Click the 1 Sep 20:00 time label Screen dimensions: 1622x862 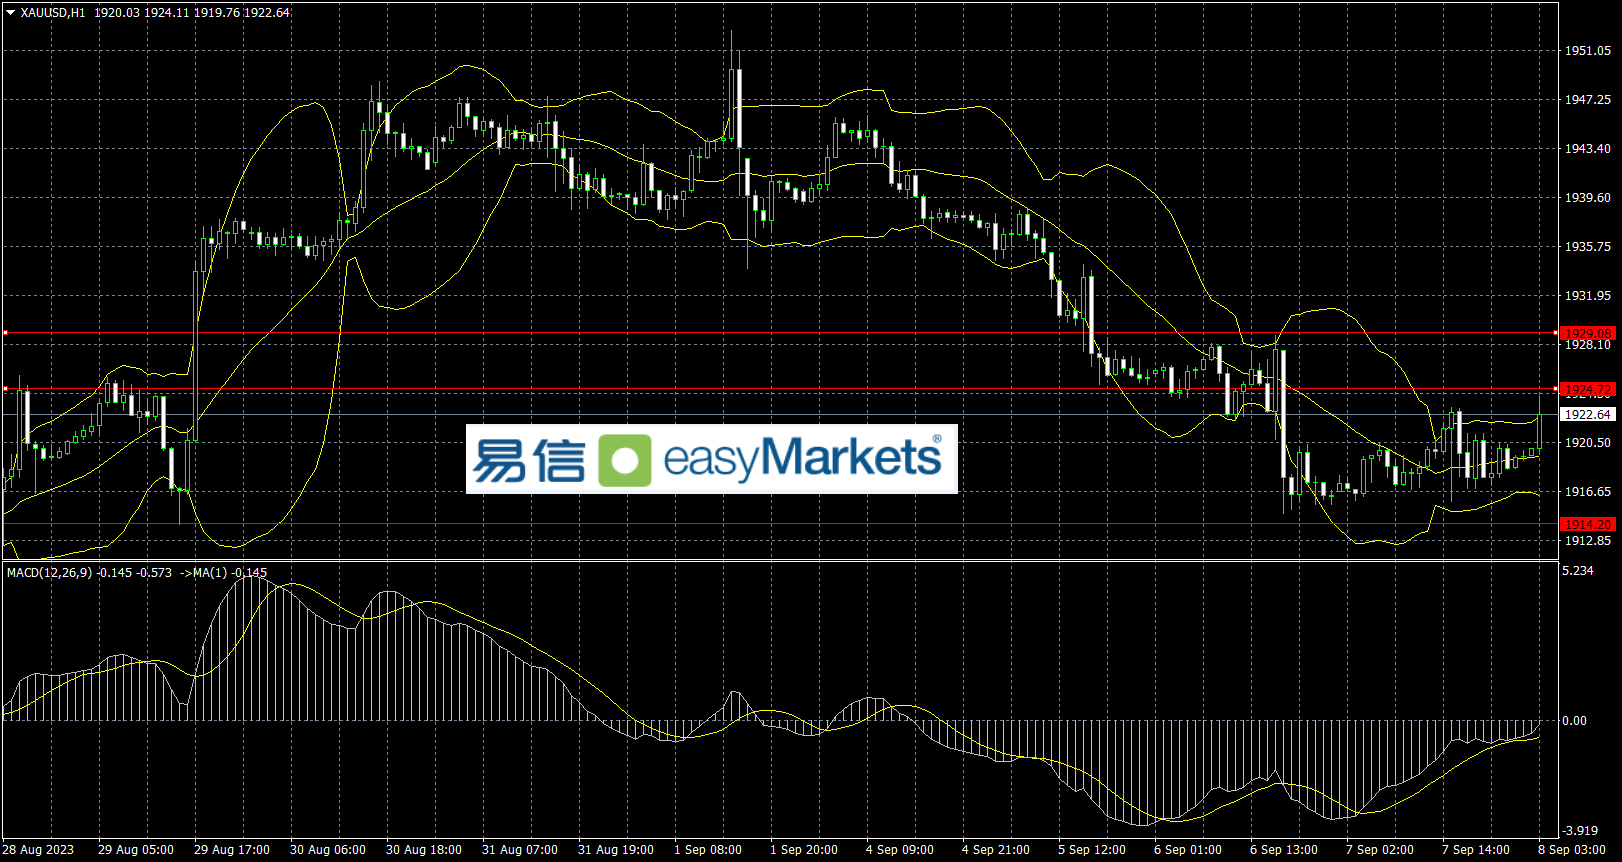coord(804,850)
